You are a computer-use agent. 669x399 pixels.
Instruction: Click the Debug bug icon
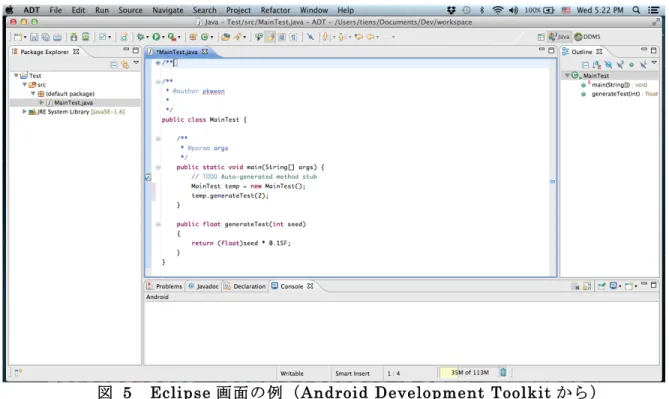coord(140,37)
